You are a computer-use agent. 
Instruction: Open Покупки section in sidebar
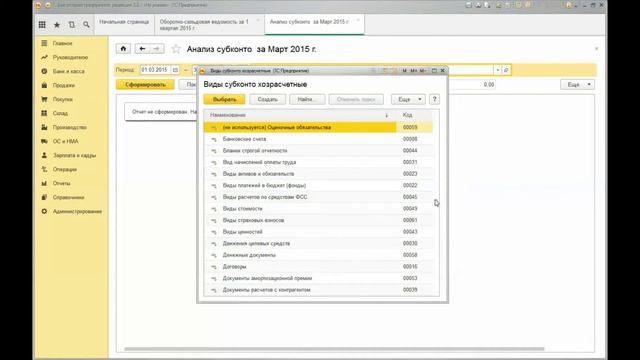[62, 100]
